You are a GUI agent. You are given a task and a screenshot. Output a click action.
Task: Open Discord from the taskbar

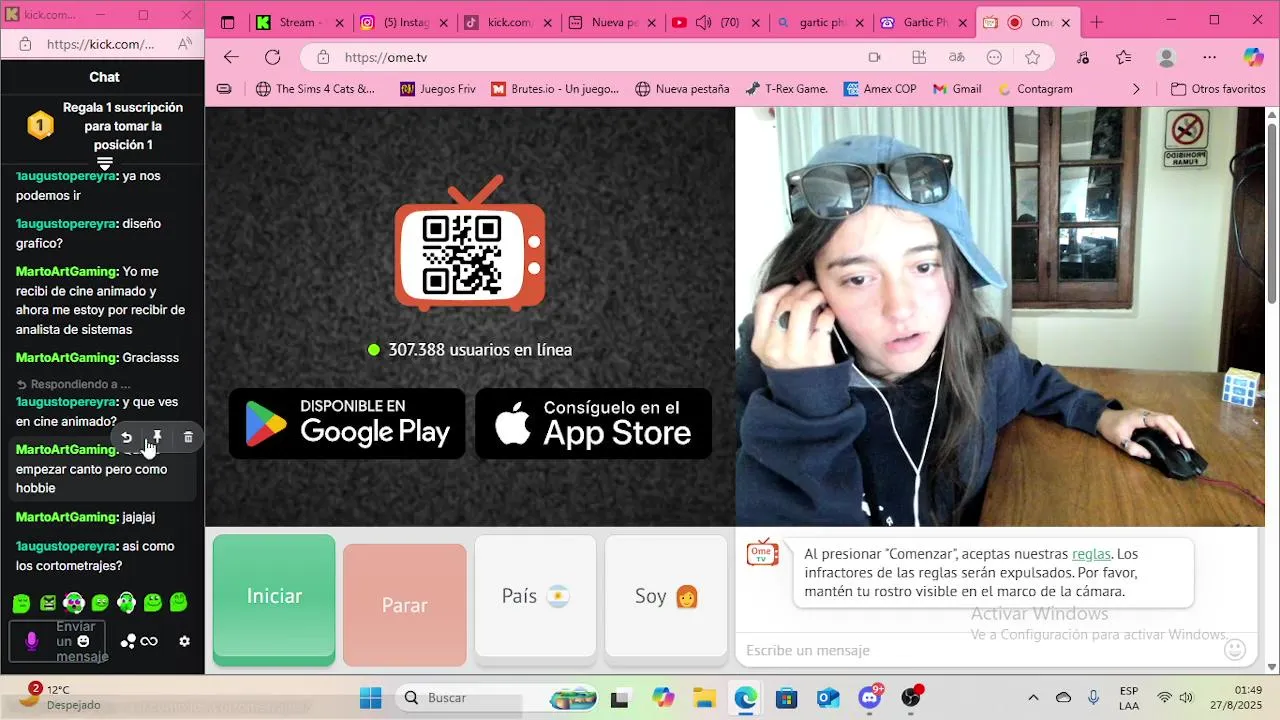point(870,697)
